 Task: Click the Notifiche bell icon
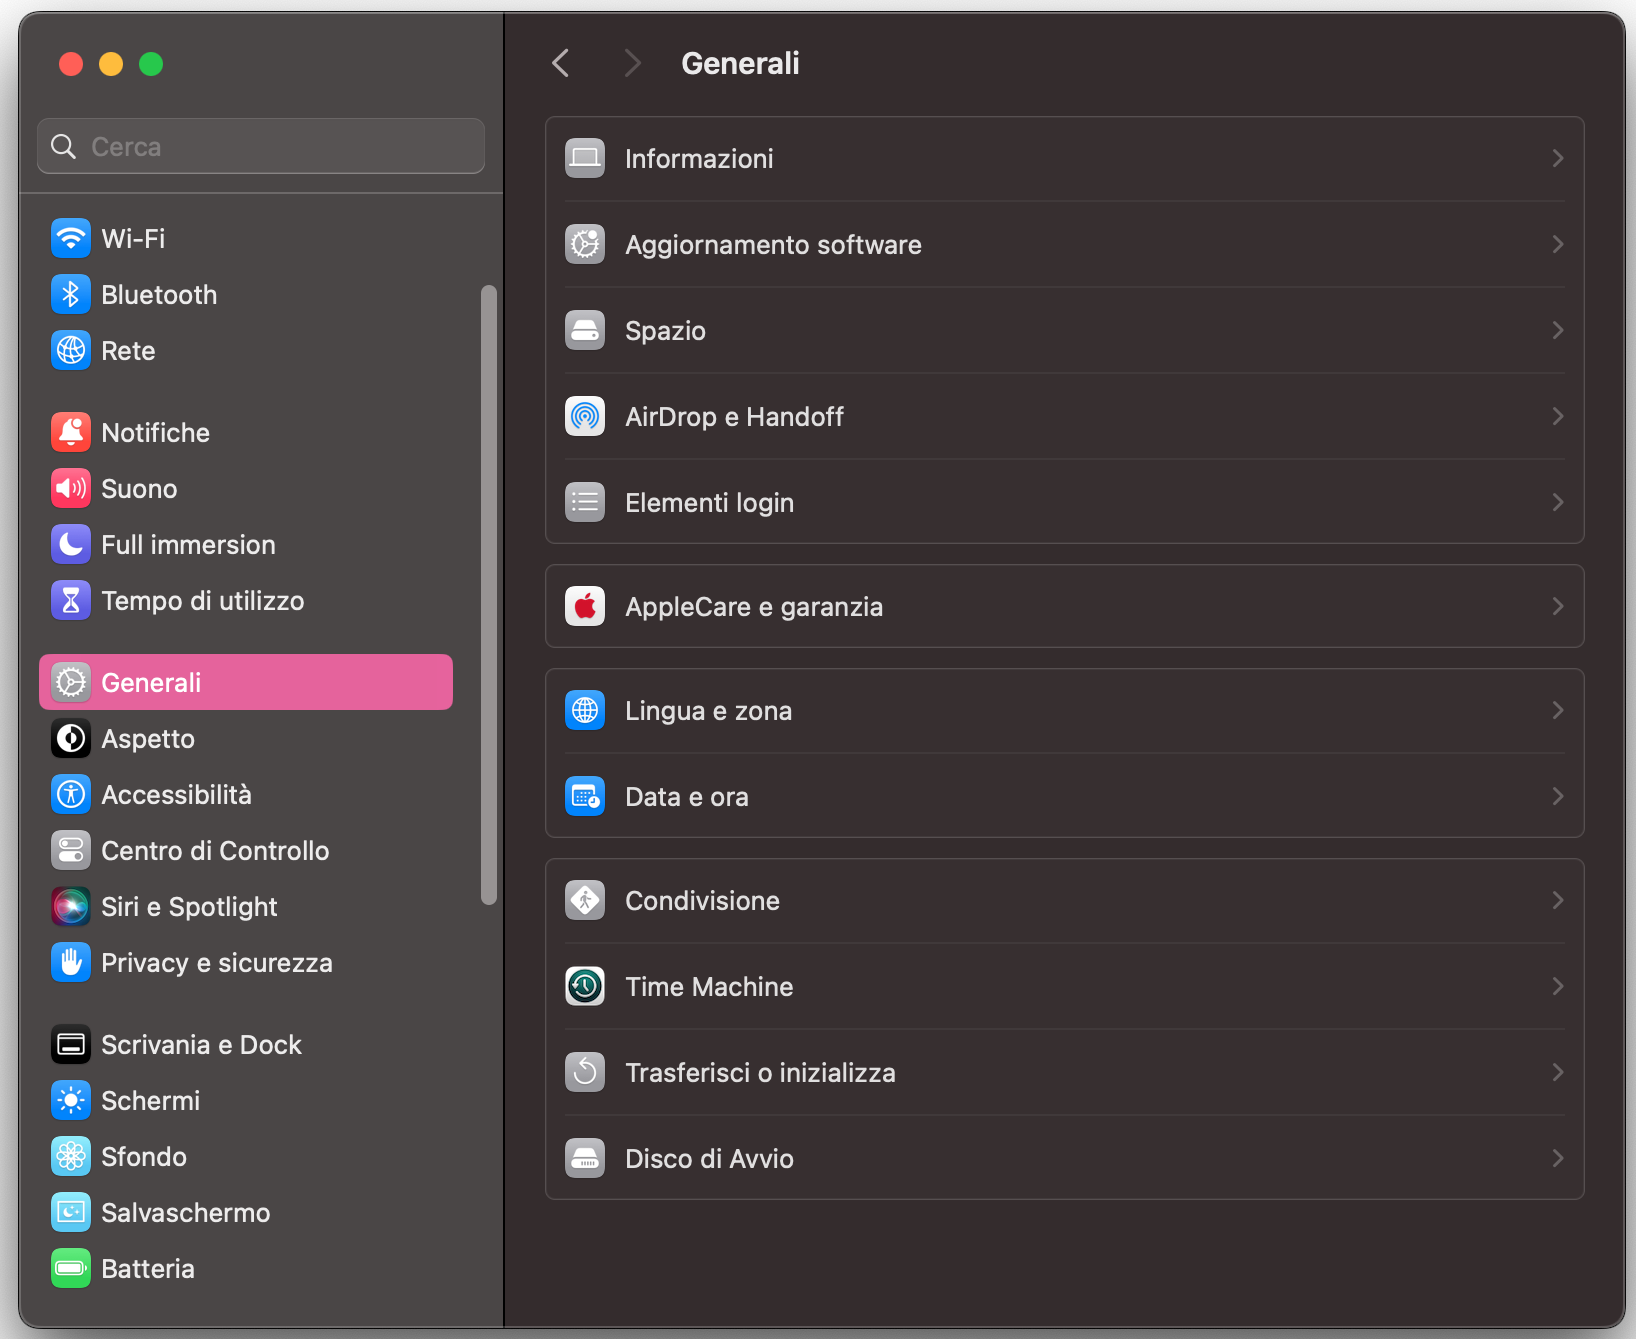click(x=71, y=432)
